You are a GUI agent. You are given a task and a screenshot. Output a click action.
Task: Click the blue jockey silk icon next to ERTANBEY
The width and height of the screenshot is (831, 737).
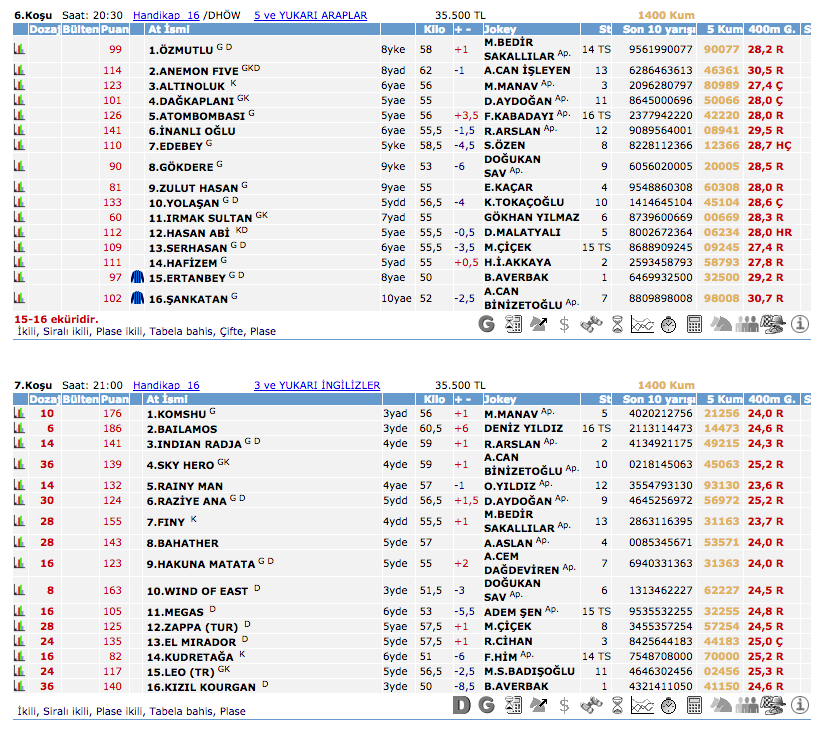coord(138,276)
